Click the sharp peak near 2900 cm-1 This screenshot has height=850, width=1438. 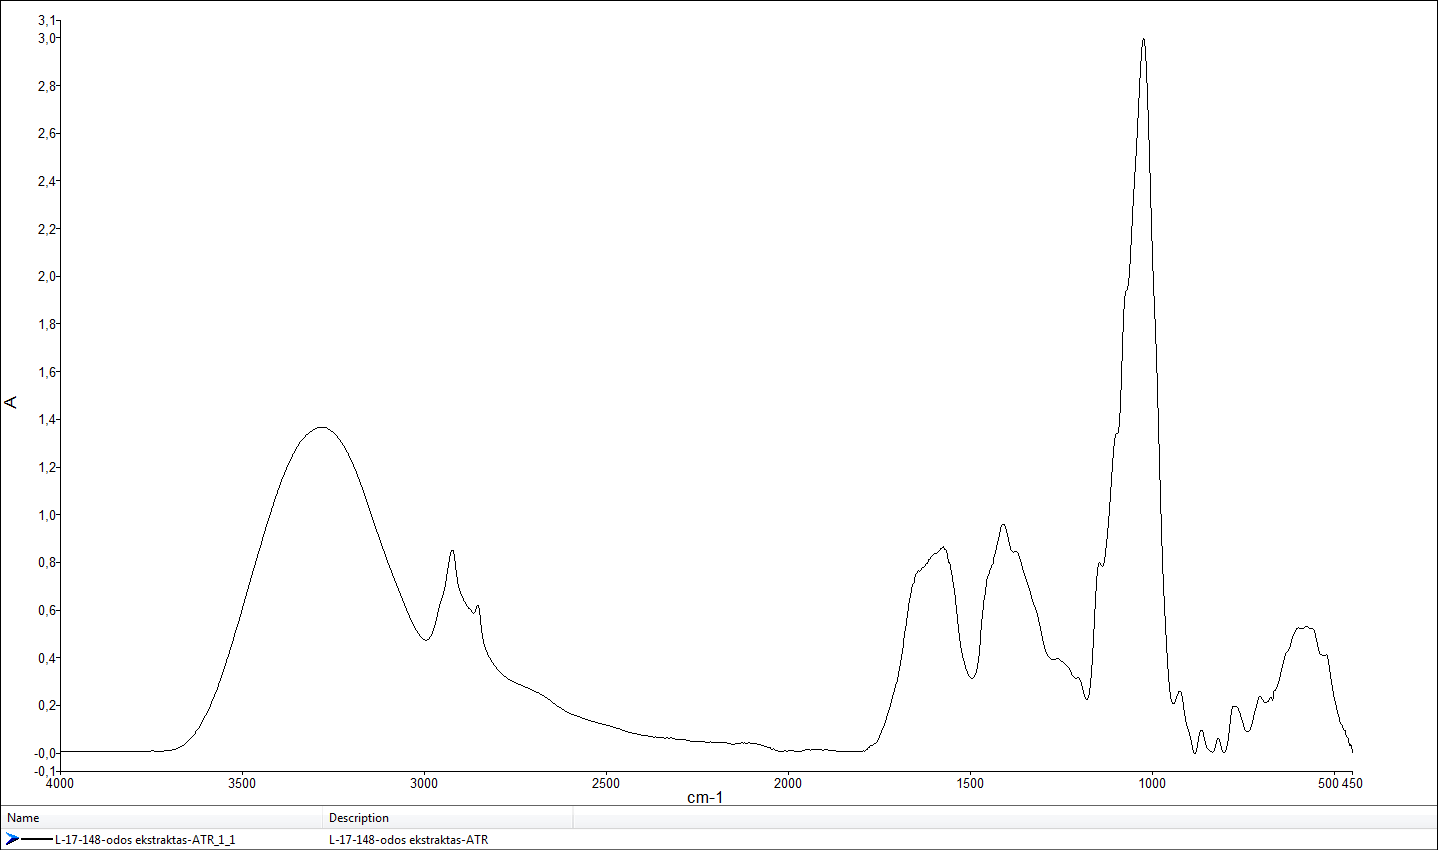coord(452,551)
